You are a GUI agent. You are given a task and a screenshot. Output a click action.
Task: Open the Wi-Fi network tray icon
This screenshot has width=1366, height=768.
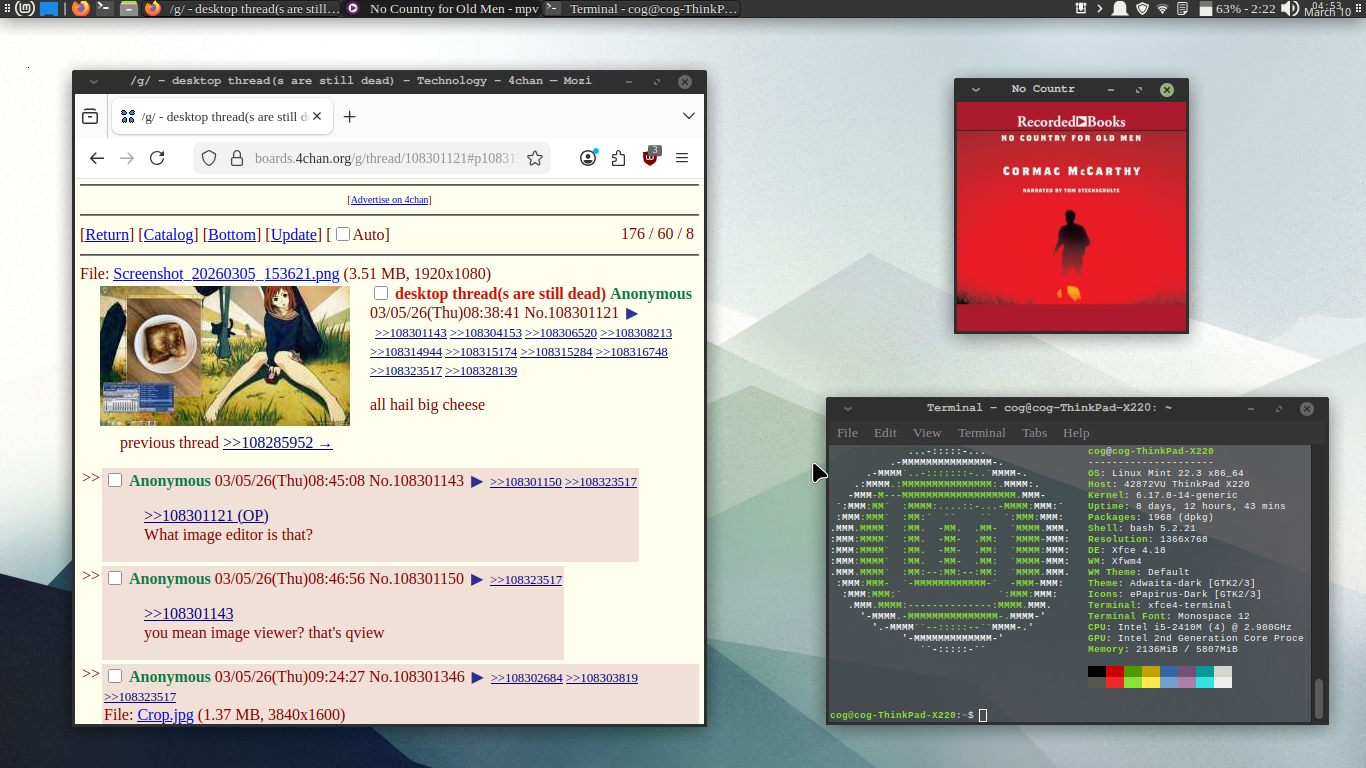coord(1162,9)
